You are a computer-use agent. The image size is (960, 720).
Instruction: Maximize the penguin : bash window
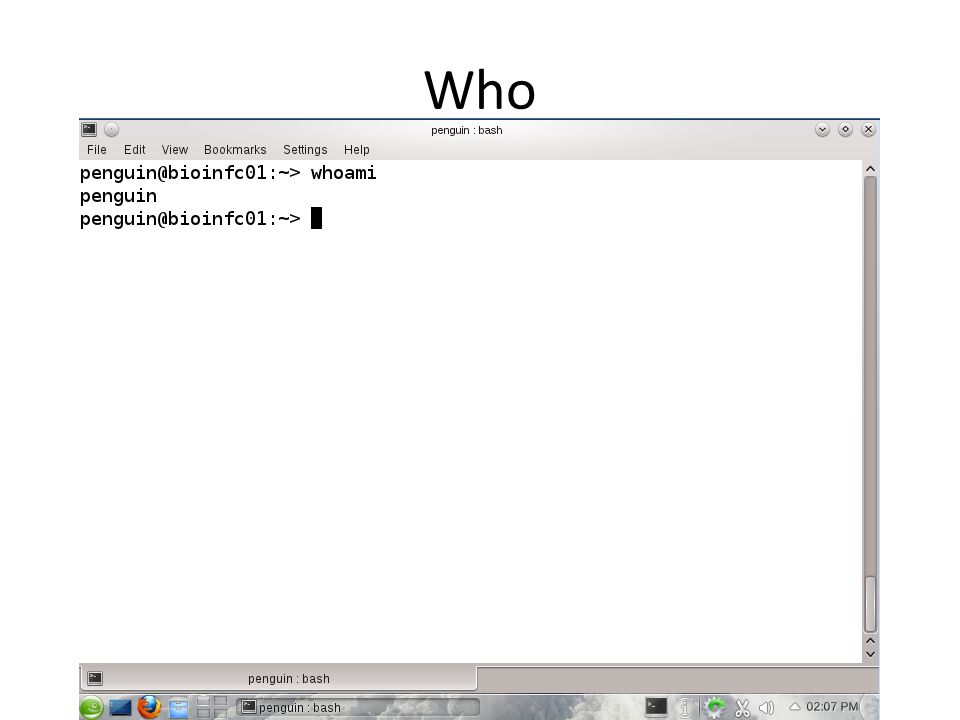846,129
